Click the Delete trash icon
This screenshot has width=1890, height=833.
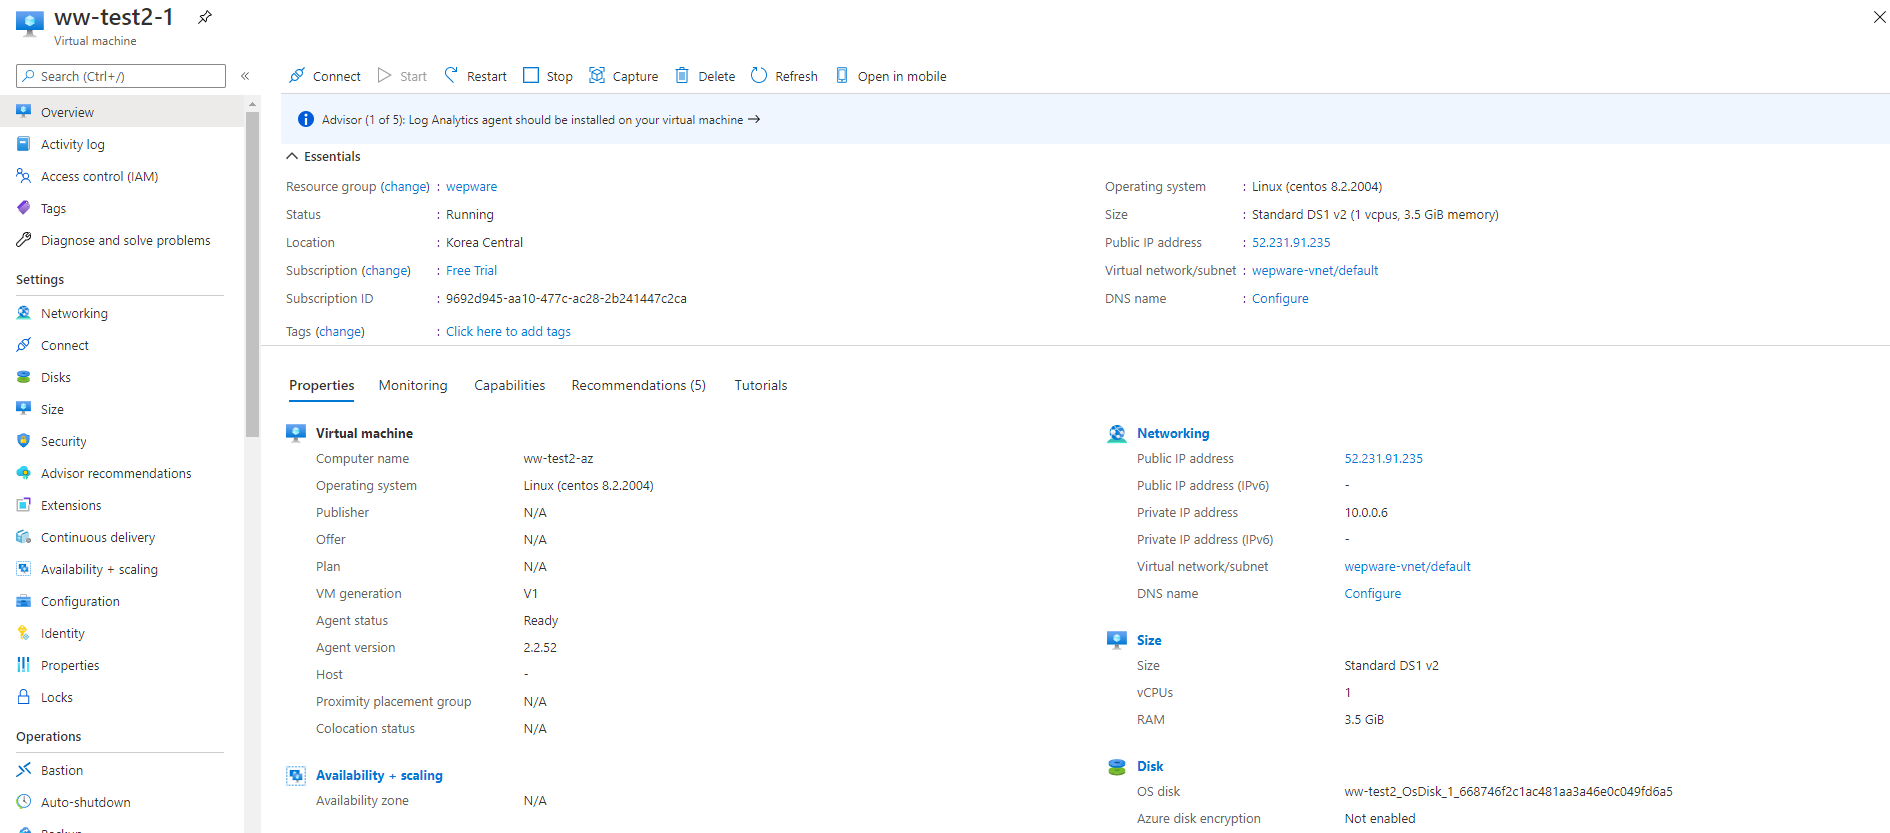[682, 75]
